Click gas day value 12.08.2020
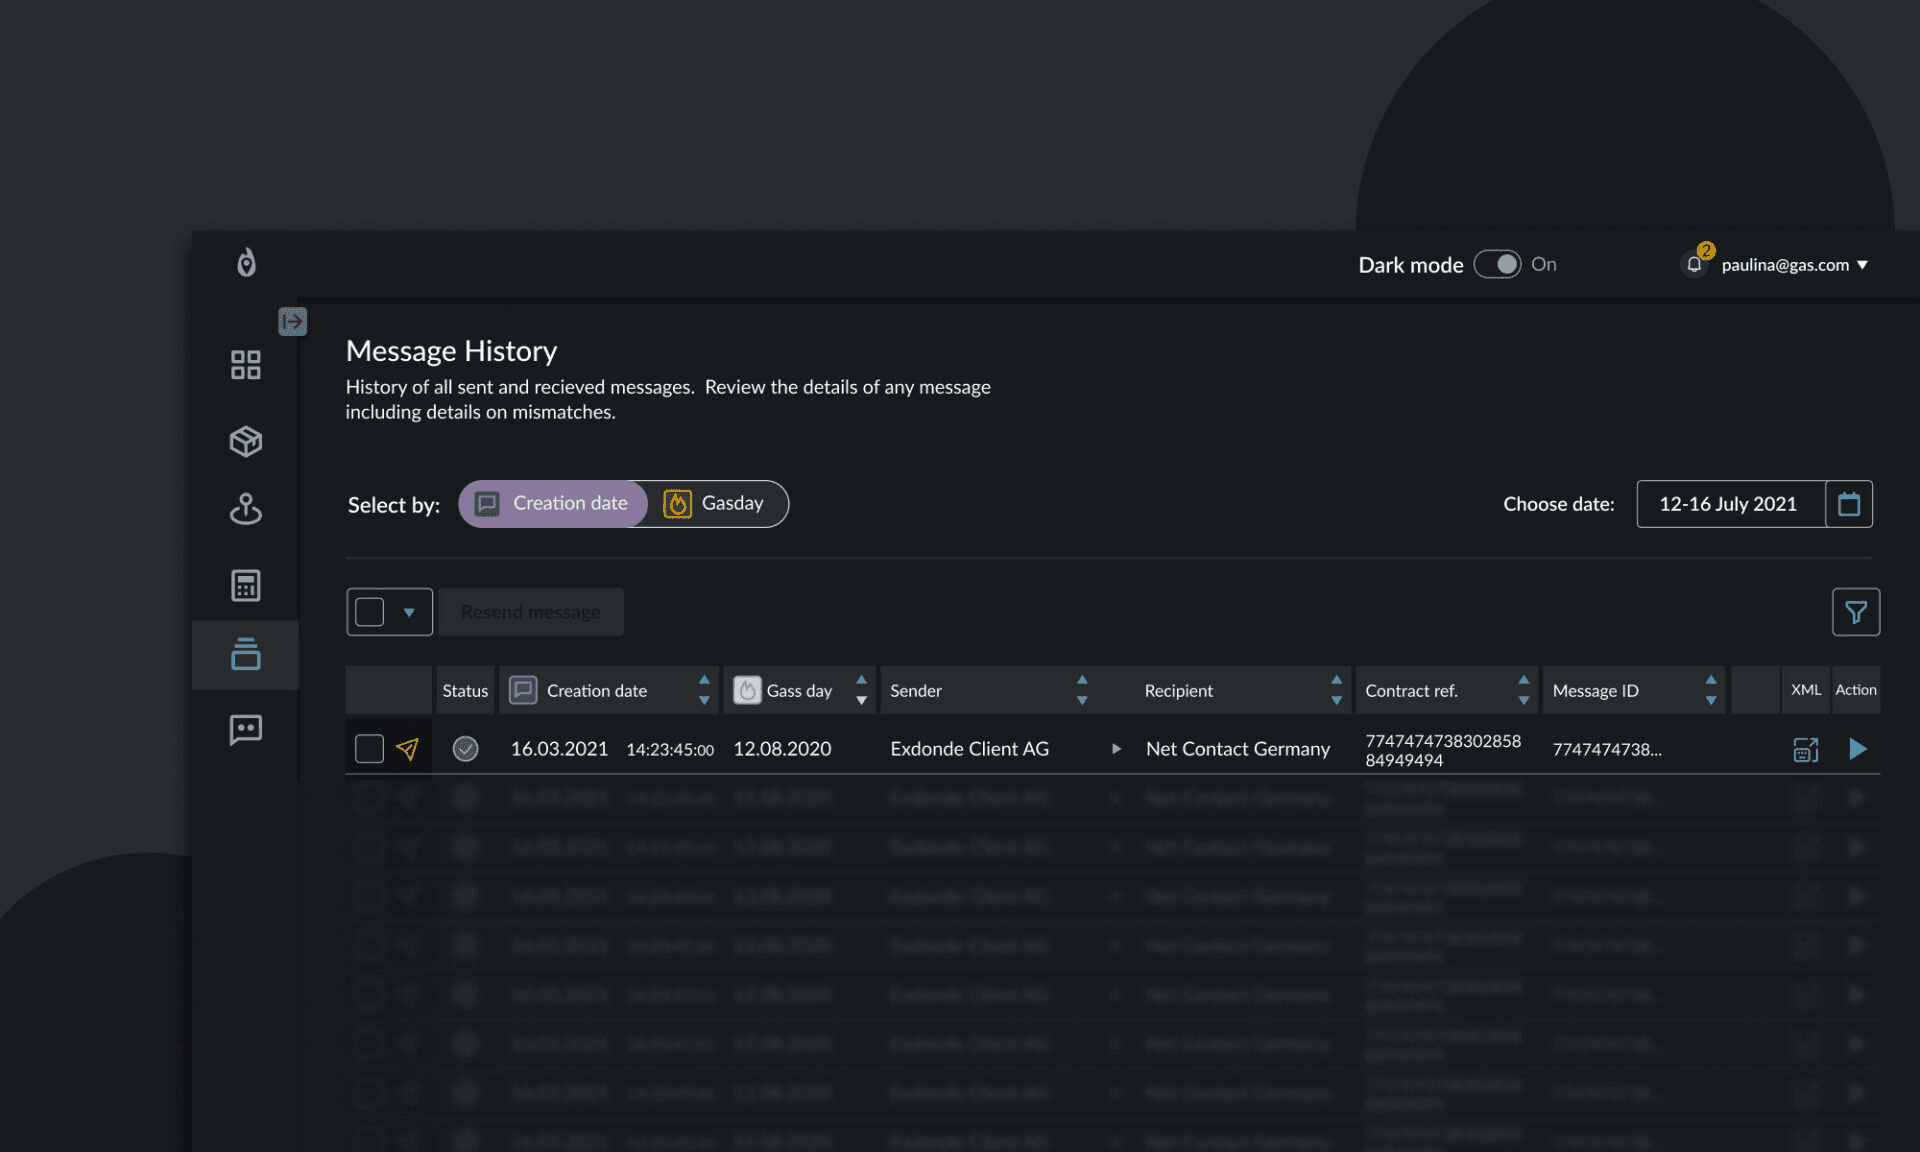1920x1152 pixels. pos(782,749)
